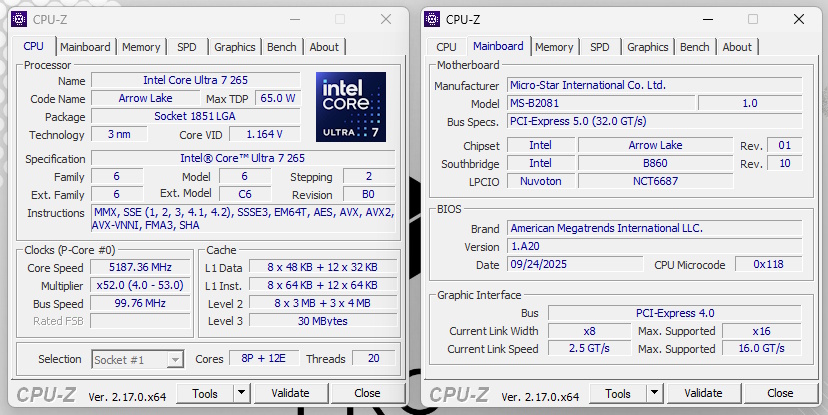Click processor name field Intel Core Ultra 7 265
Image resolution: width=828 pixels, height=415 pixels.
click(x=195, y=80)
